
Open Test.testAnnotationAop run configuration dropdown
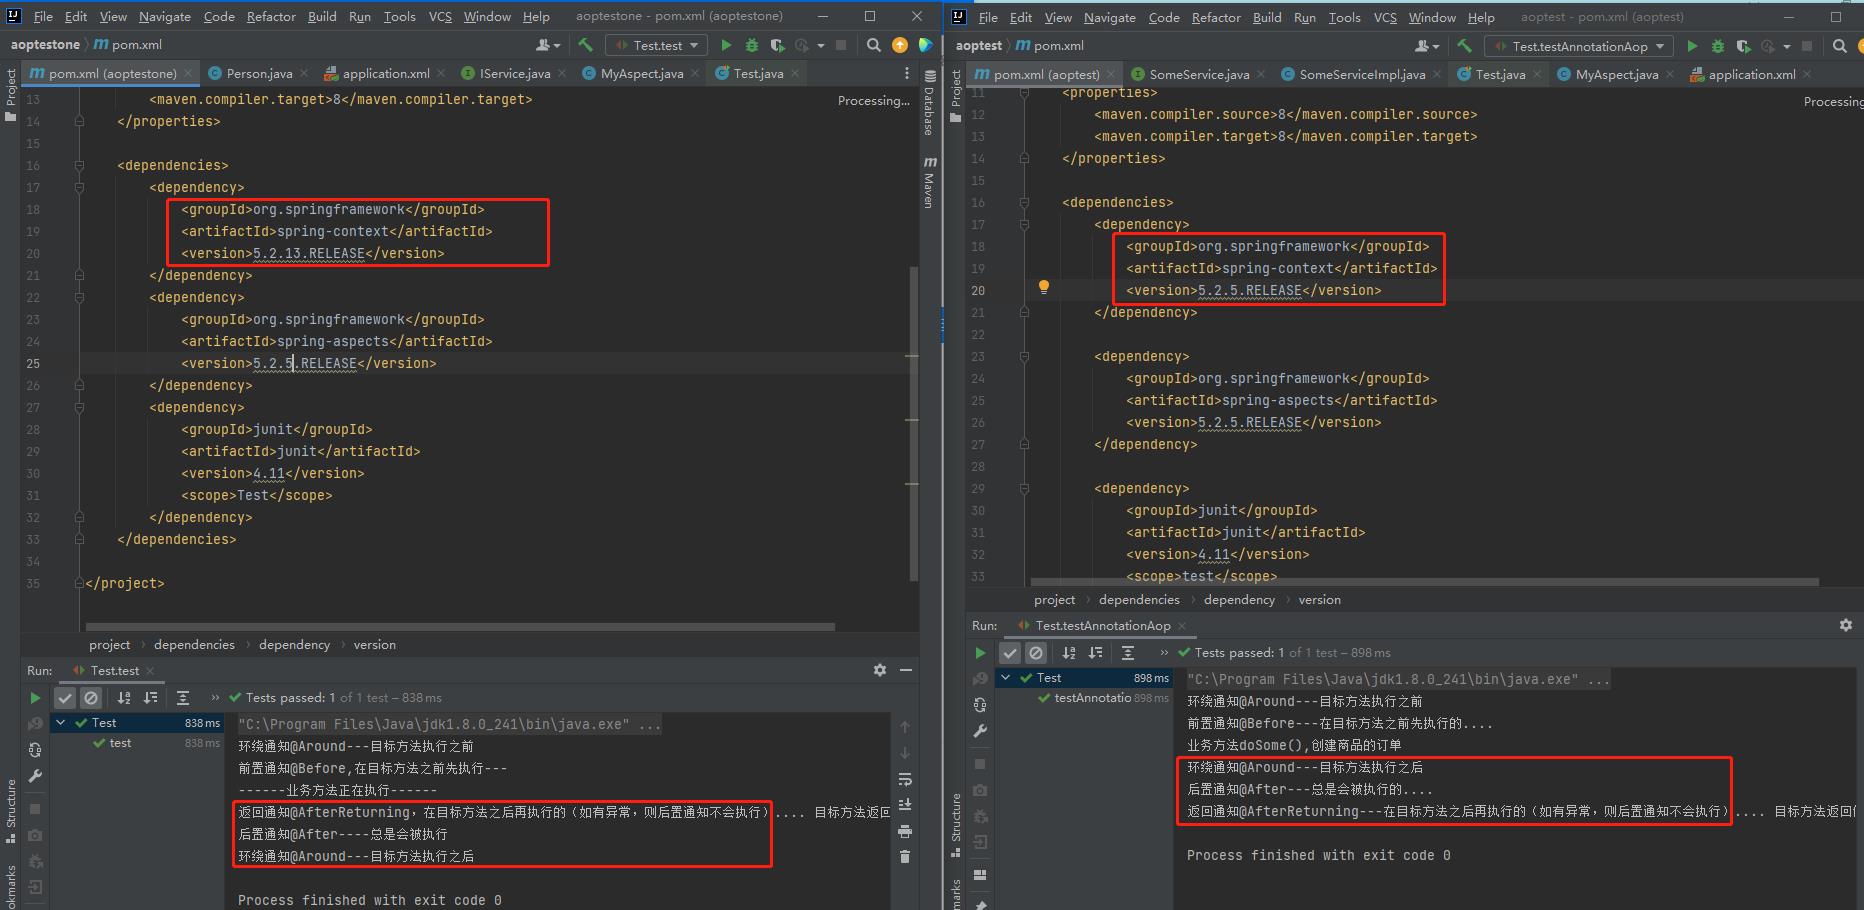point(1579,46)
